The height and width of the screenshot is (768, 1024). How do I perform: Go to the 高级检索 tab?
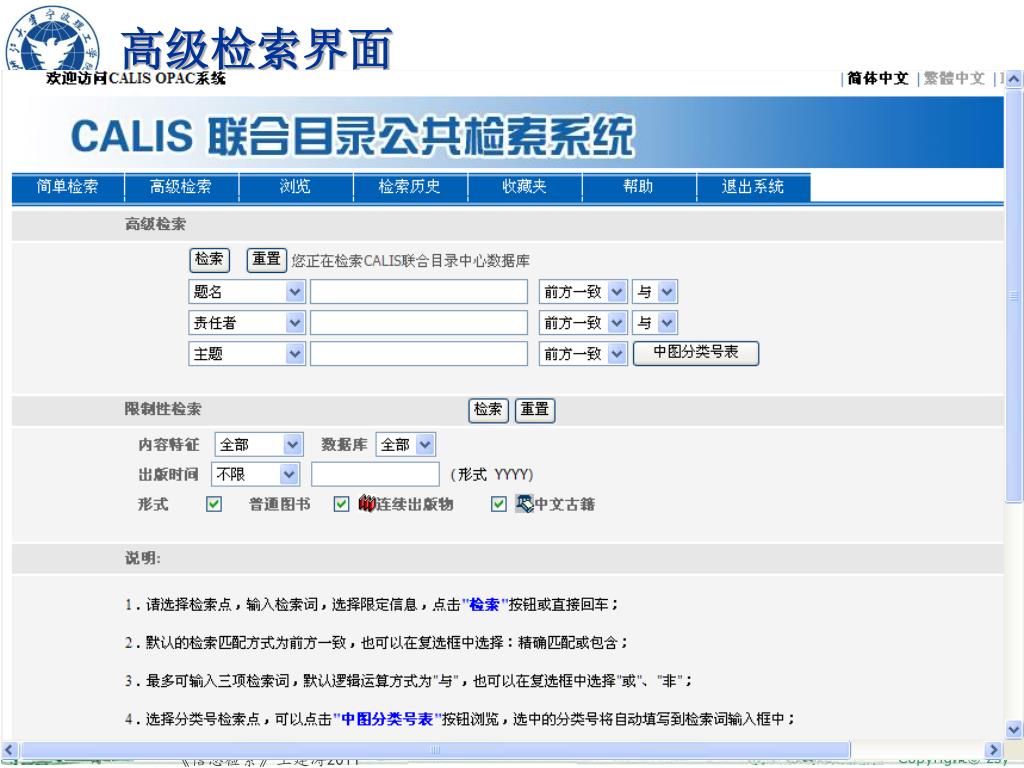click(x=181, y=187)
